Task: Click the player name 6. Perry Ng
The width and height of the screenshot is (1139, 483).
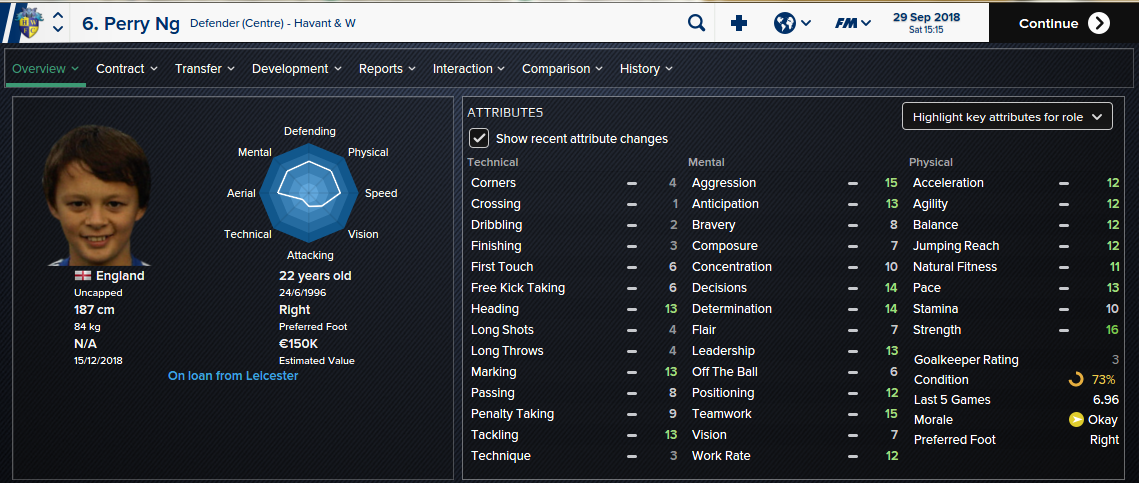Action: tap(131, 23)
